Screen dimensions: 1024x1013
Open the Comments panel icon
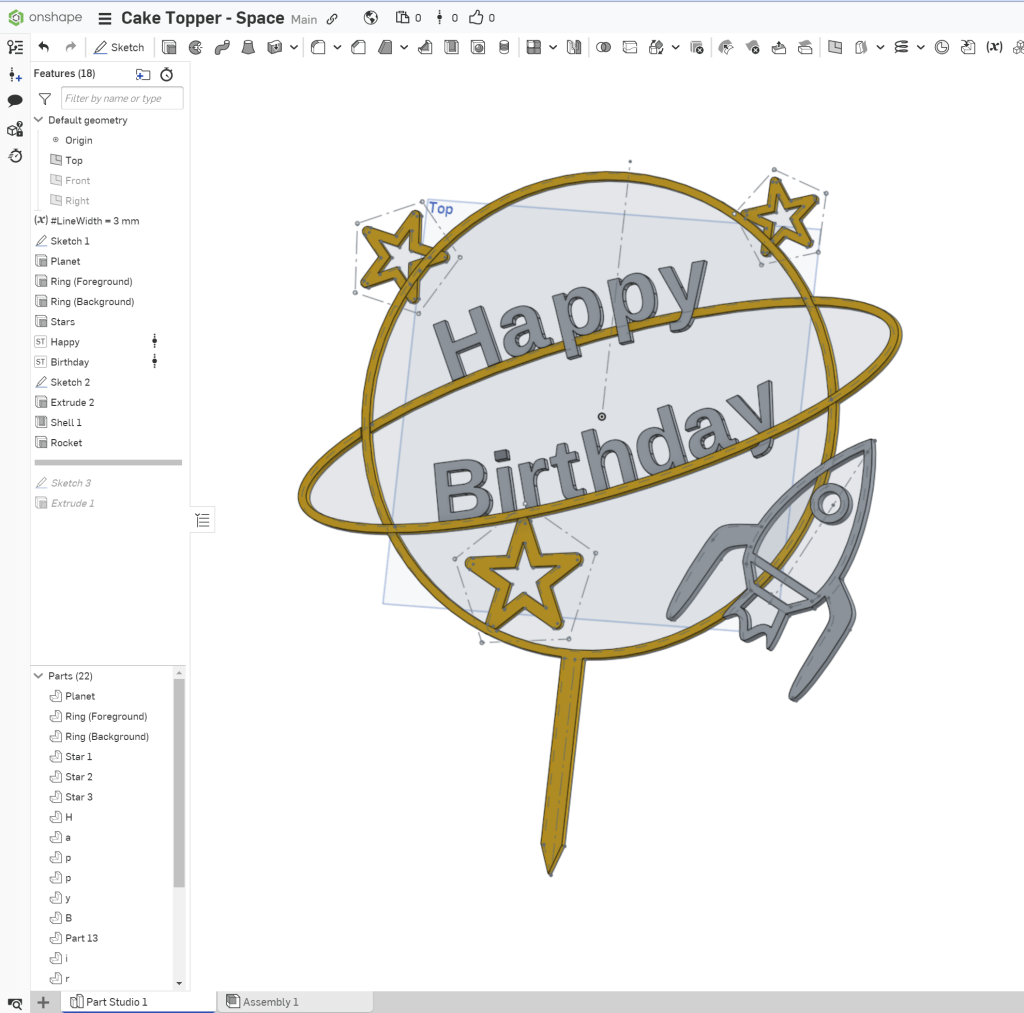coord(15,101)
